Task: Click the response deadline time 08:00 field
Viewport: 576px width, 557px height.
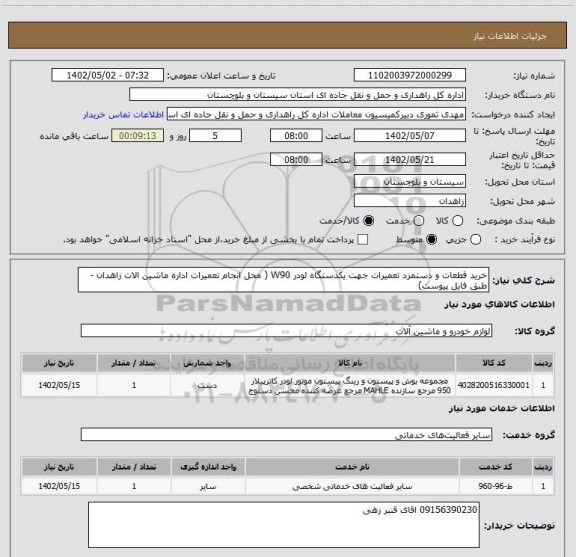Action: (296, 136)
